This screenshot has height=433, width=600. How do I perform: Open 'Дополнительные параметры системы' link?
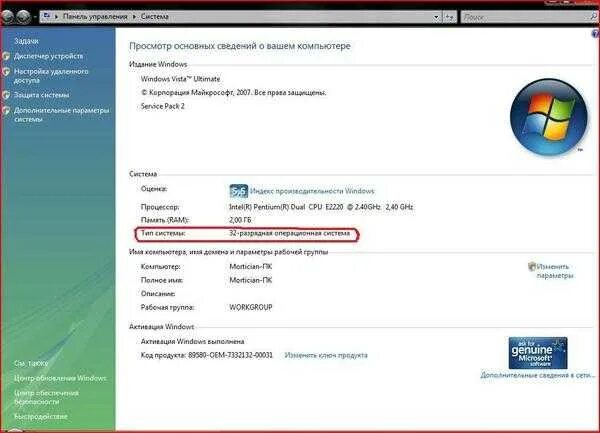[62, 115]
